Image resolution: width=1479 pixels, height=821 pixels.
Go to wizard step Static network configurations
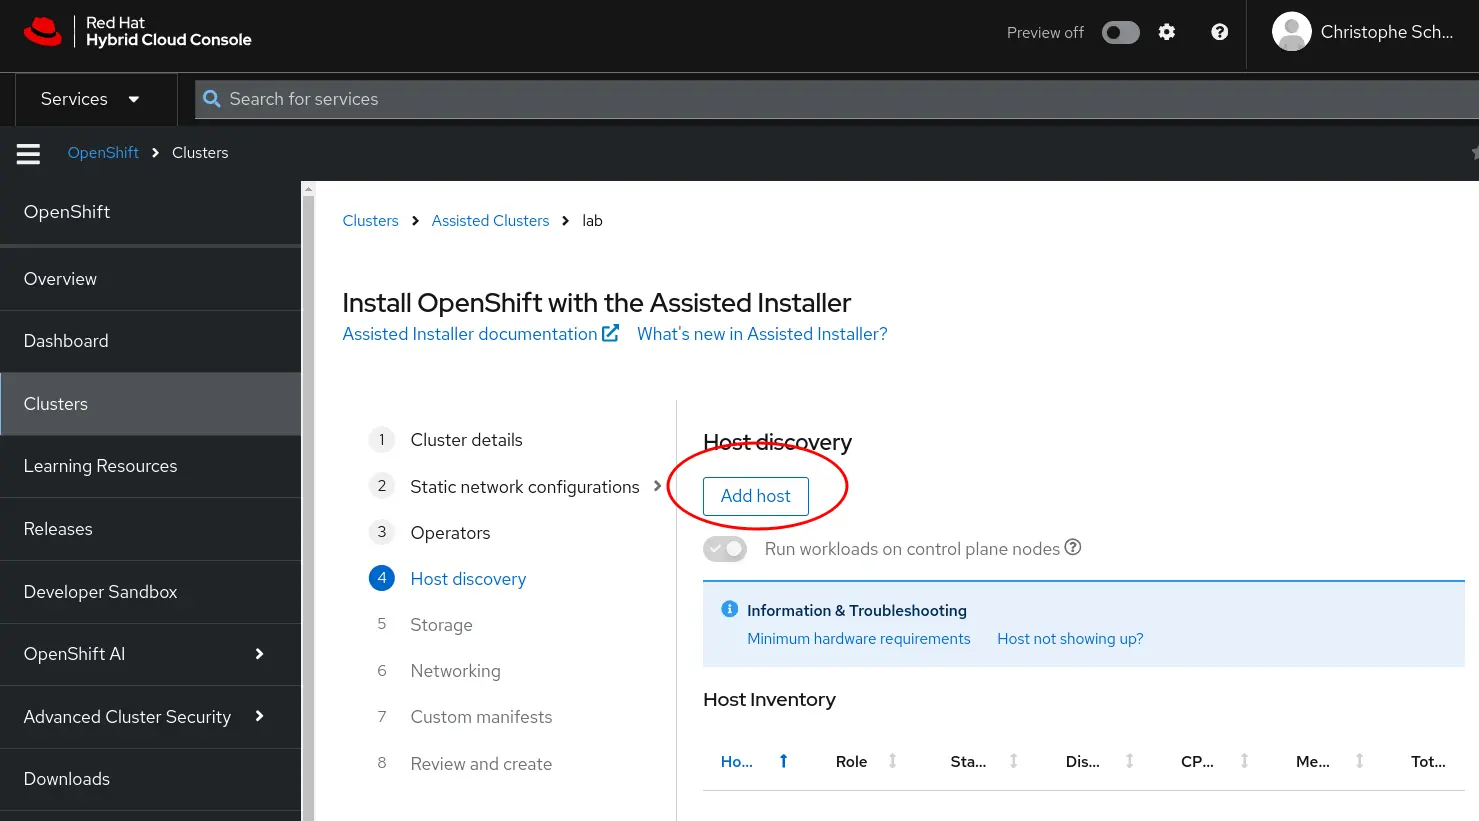coord(524,487)
